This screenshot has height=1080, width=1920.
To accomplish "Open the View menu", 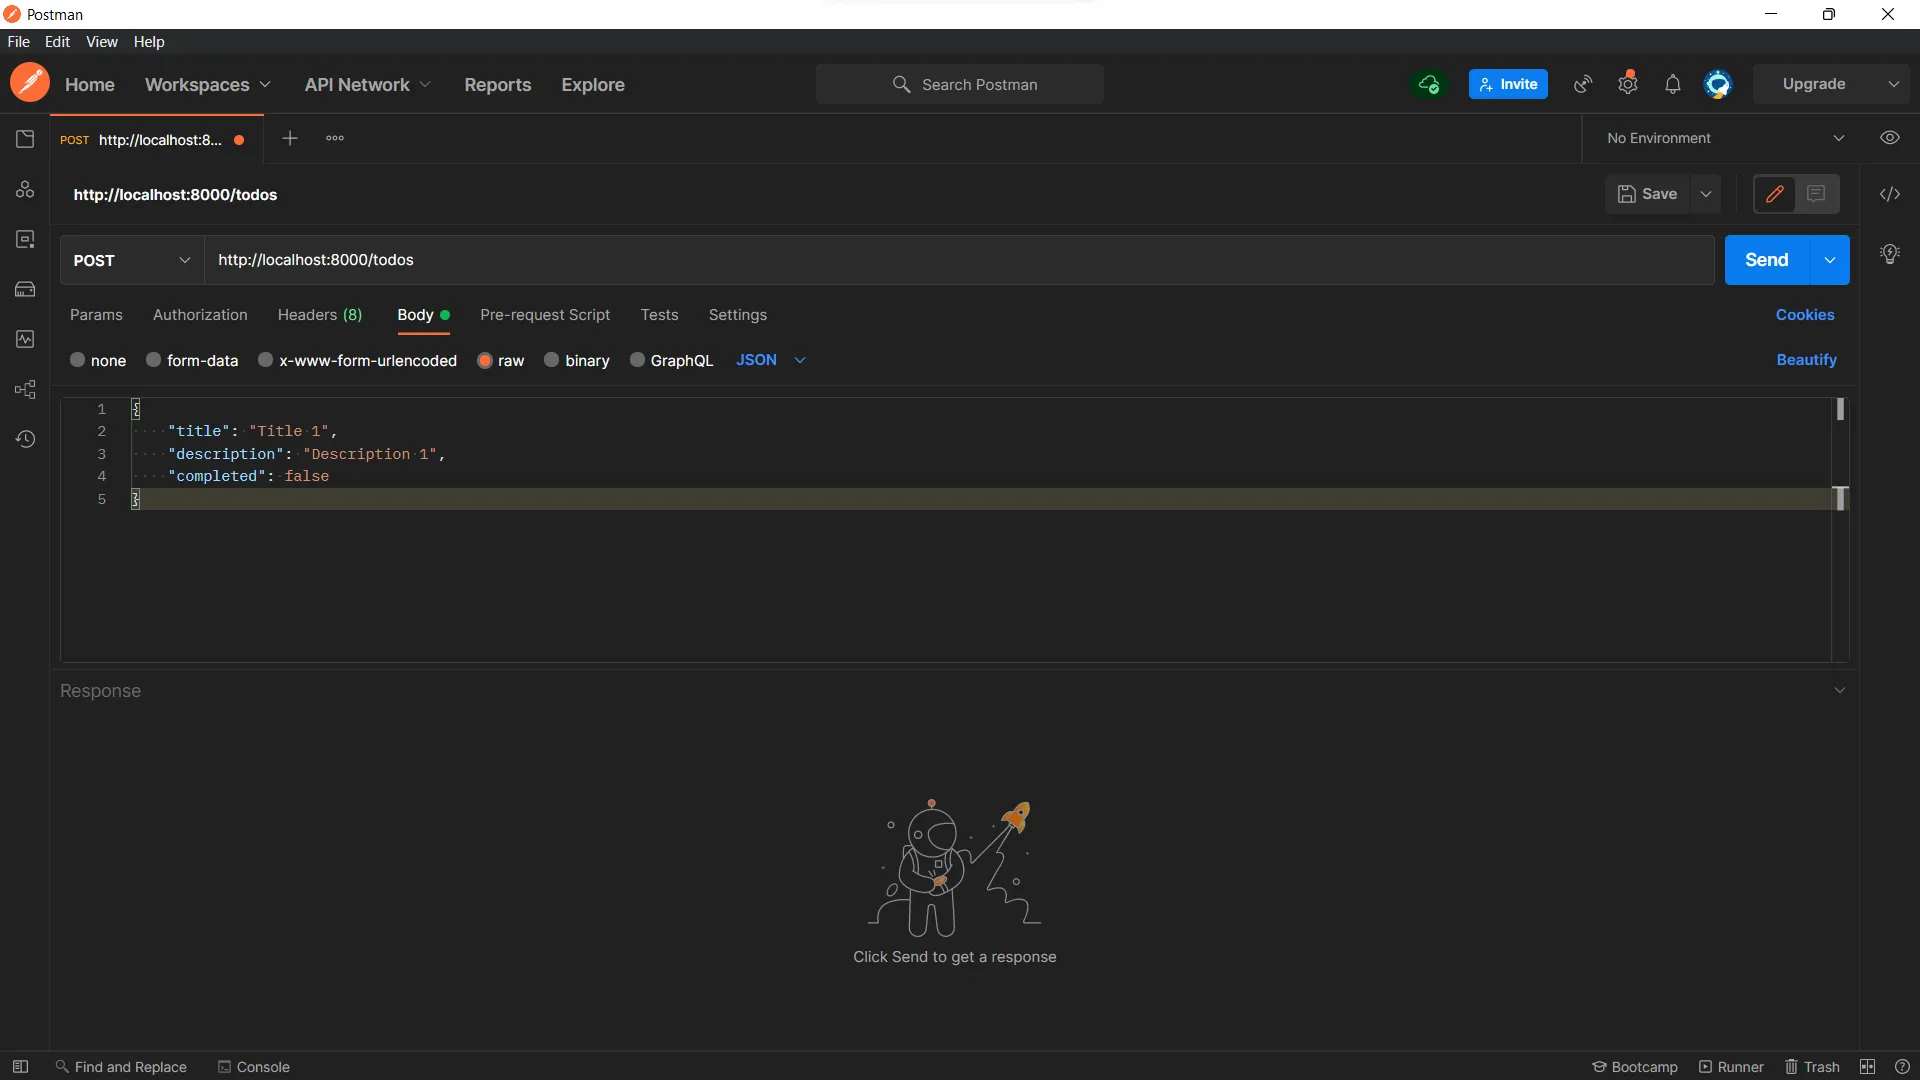I will [x=102, y=42].
